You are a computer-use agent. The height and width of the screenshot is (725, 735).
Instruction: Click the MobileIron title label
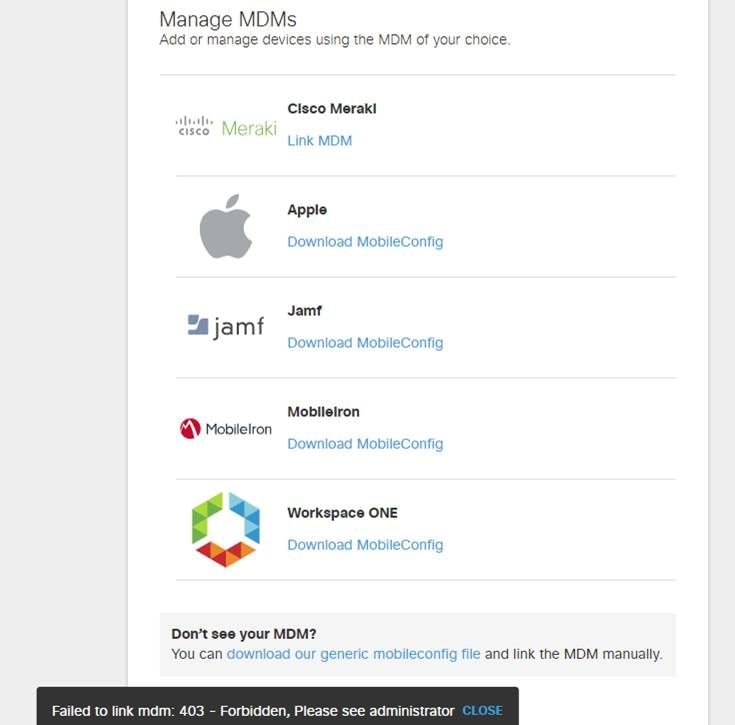[323, 412]
